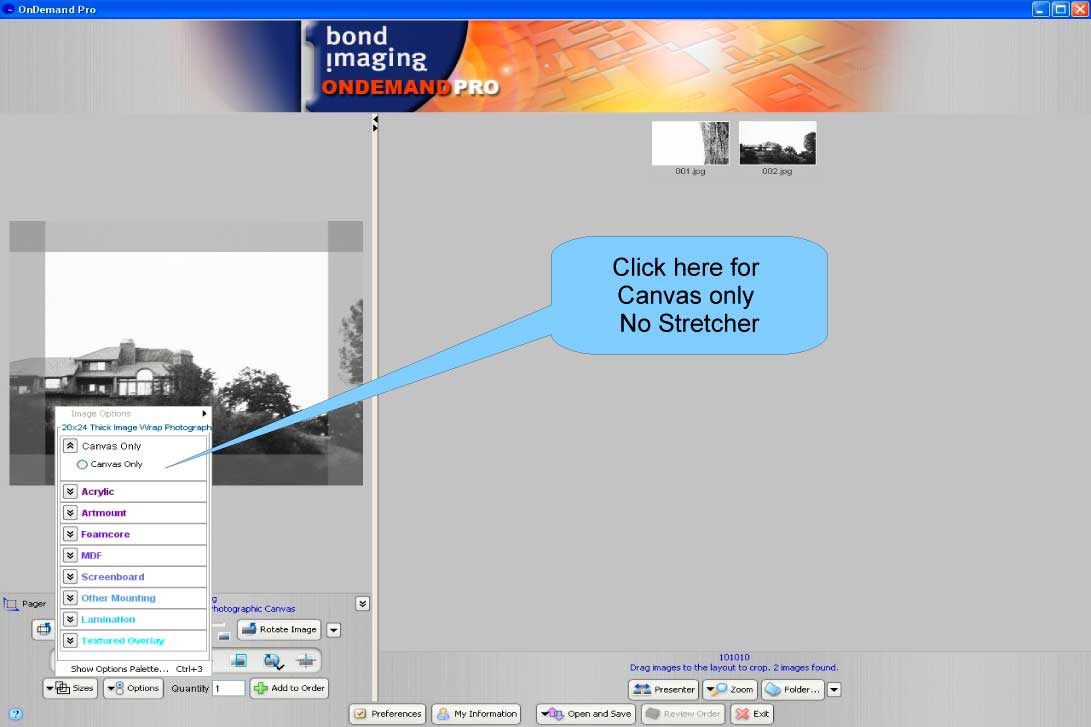Select the 002.jpg image thumbnail
The height and width of the screenshot is (727, 1091).
point(777,141)
